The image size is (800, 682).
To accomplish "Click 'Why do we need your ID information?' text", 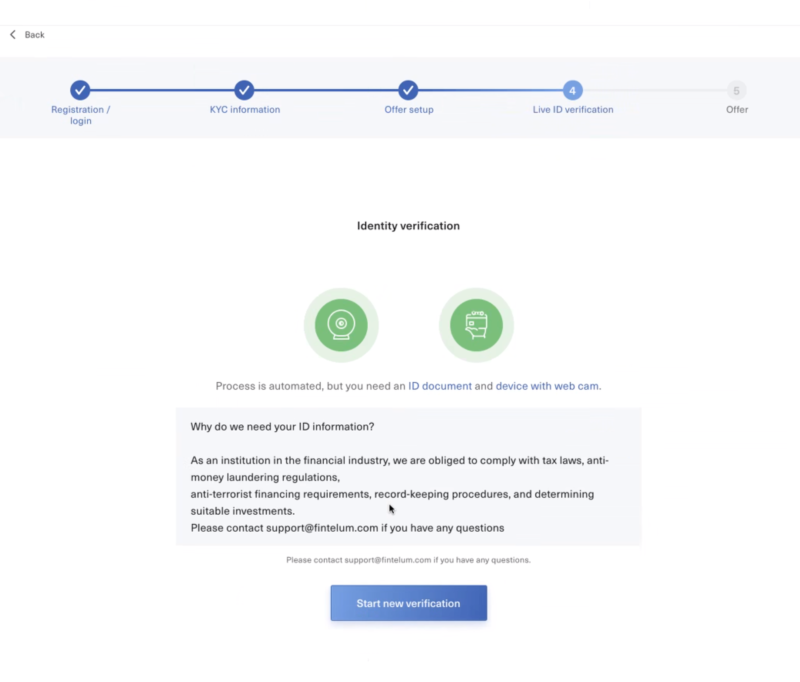I will [282, 426].
